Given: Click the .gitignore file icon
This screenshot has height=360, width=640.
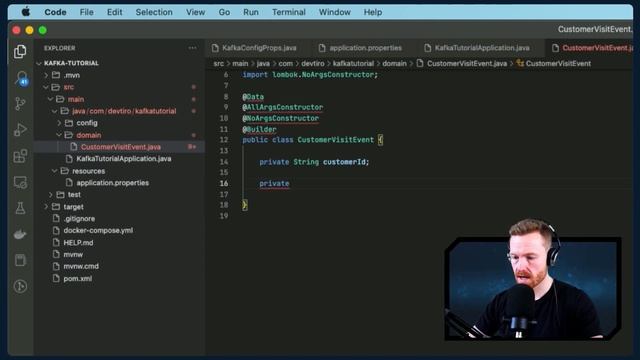Looking at the screenshot, I should coord(56,218).
